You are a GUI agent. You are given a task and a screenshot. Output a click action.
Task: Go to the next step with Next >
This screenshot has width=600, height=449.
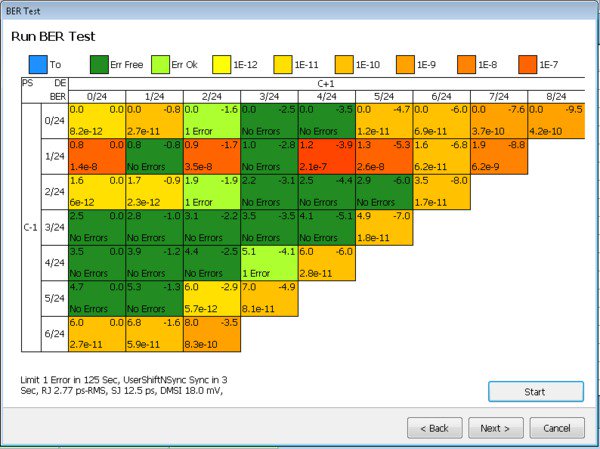coord(495,428)
